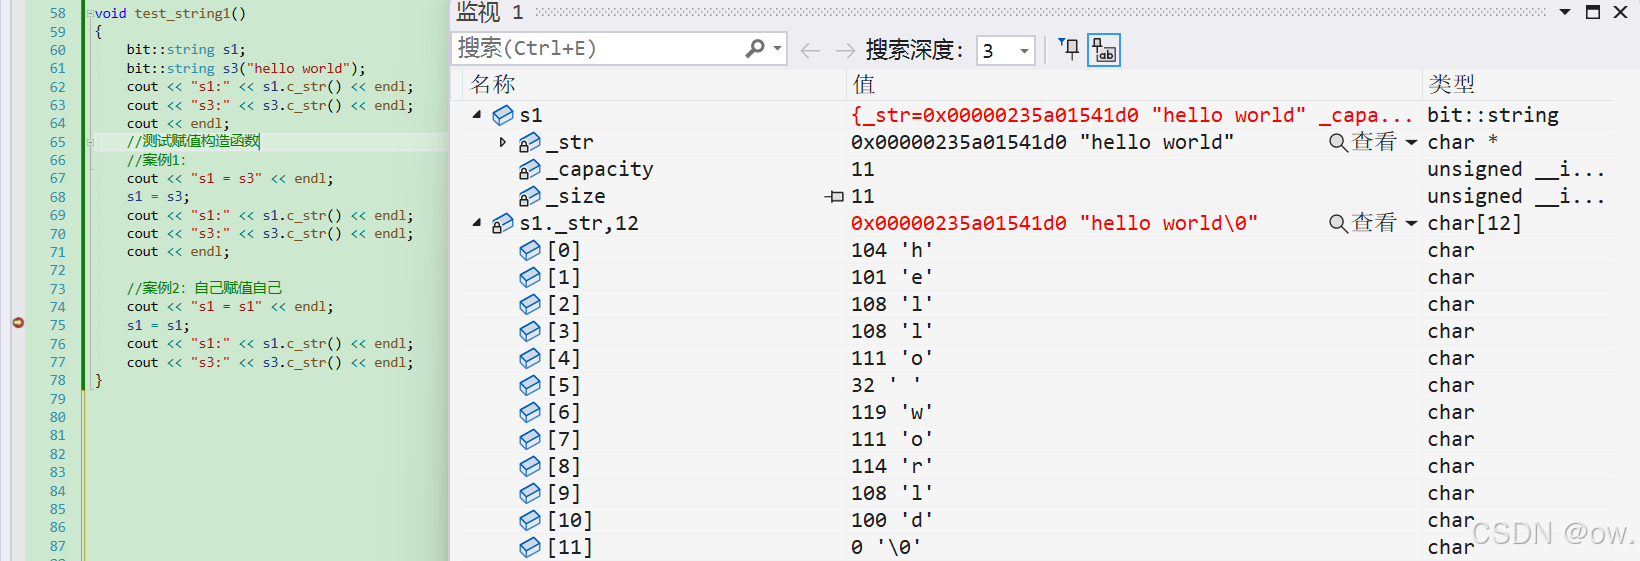Screen dimensions: 1640x561
Task: Collapse the s1._str,12 watch node
Action: coord(477,223)
